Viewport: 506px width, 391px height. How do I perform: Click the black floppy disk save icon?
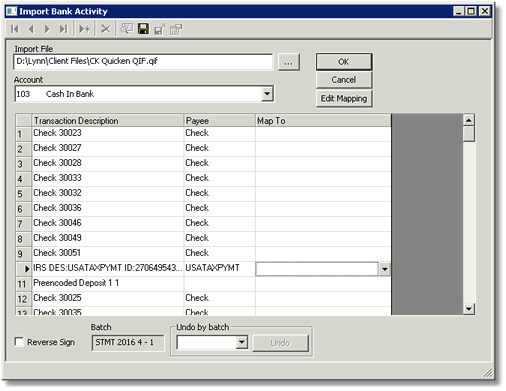click(x=143, y=29)
